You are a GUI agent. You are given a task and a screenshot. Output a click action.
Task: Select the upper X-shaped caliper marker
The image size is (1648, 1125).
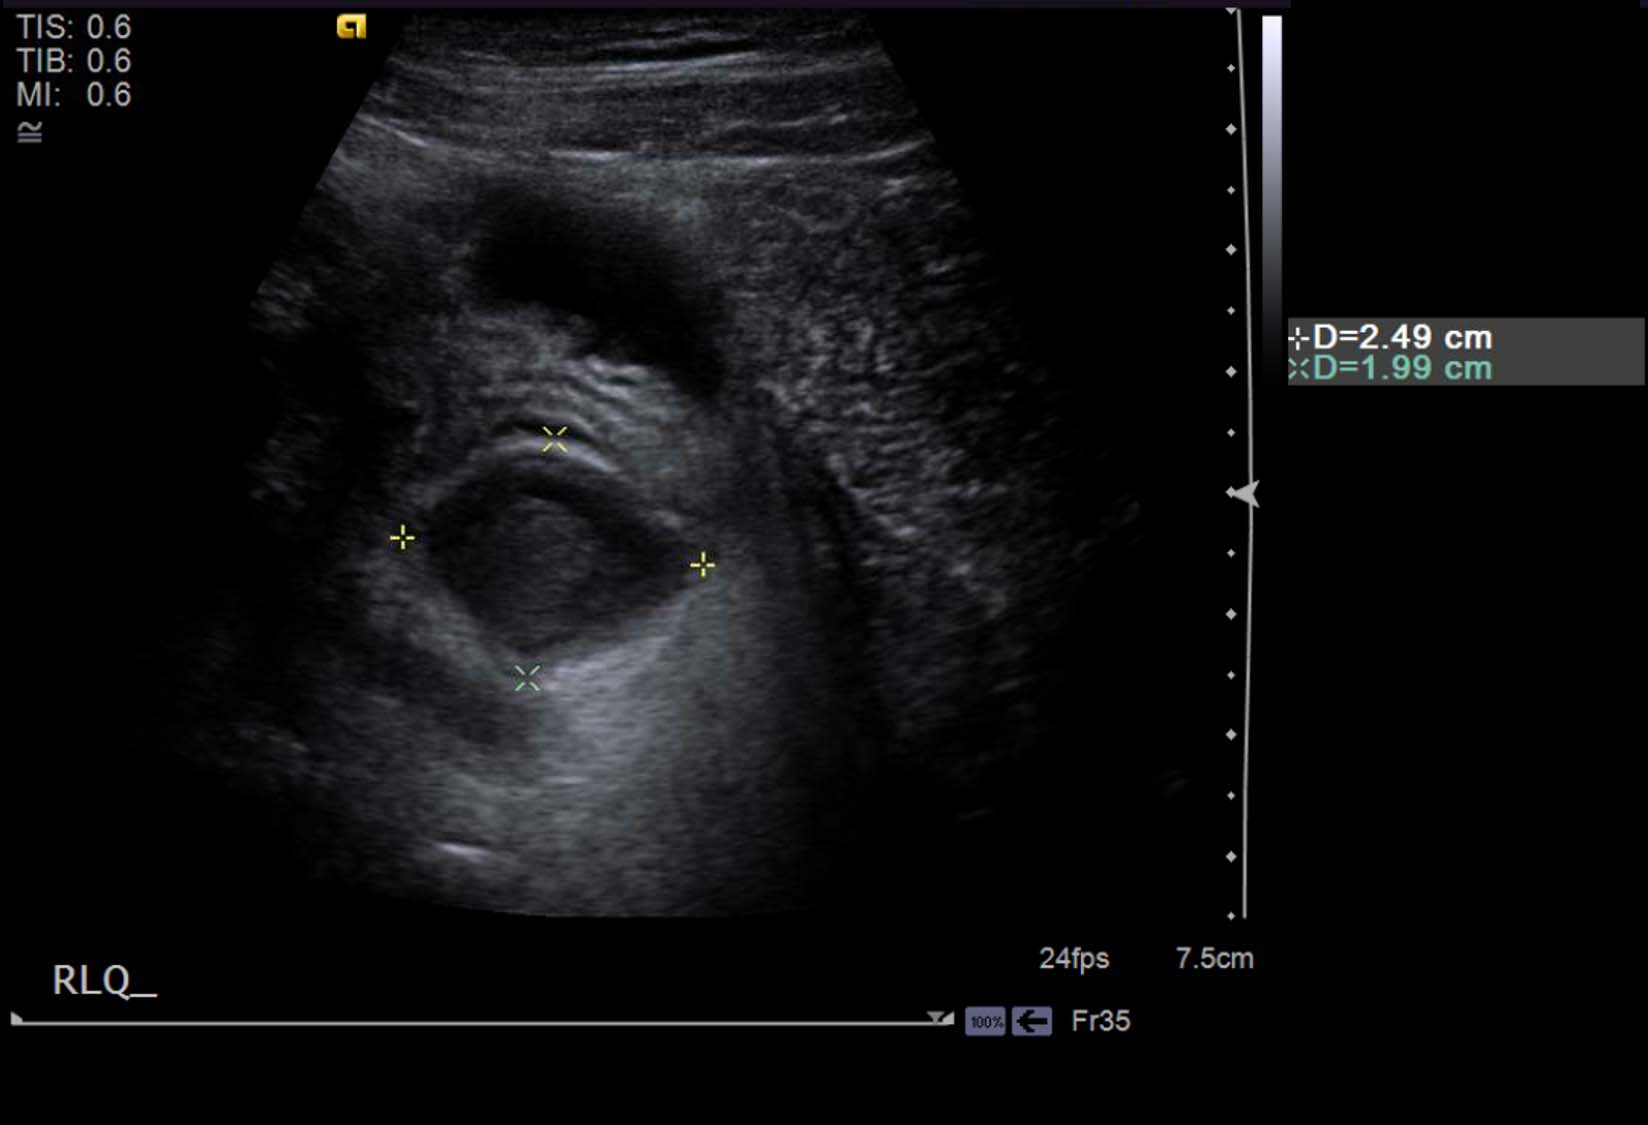[x=554, y=438]
